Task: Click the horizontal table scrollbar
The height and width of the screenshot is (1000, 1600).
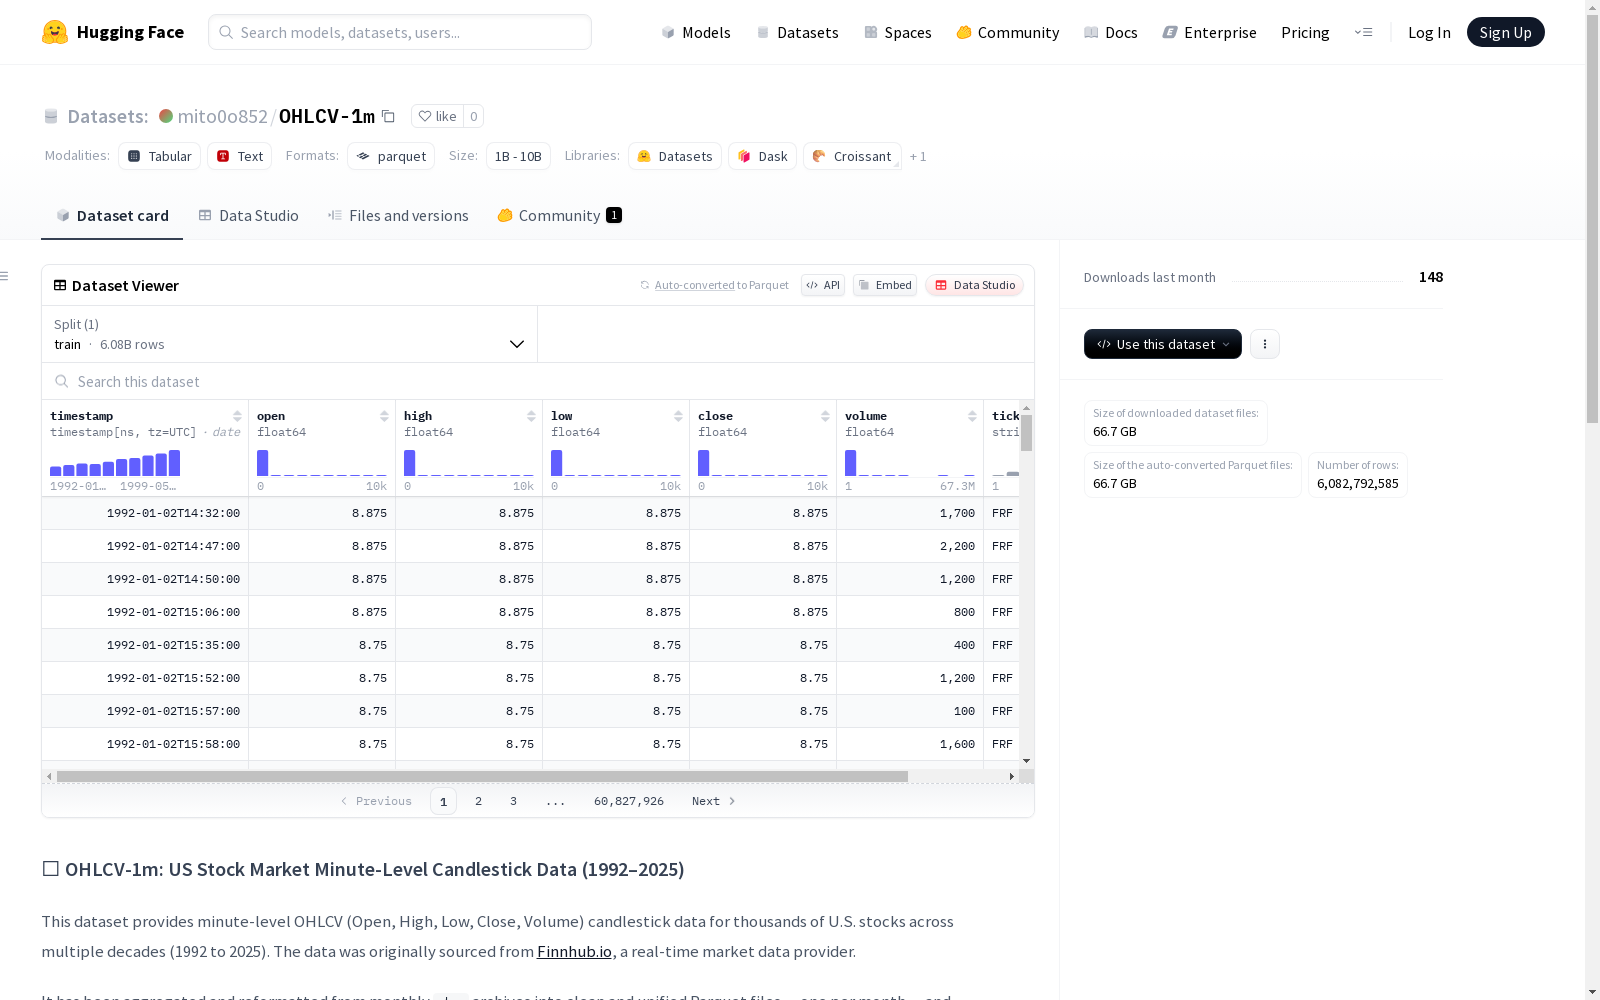Action: pos(482,776)
